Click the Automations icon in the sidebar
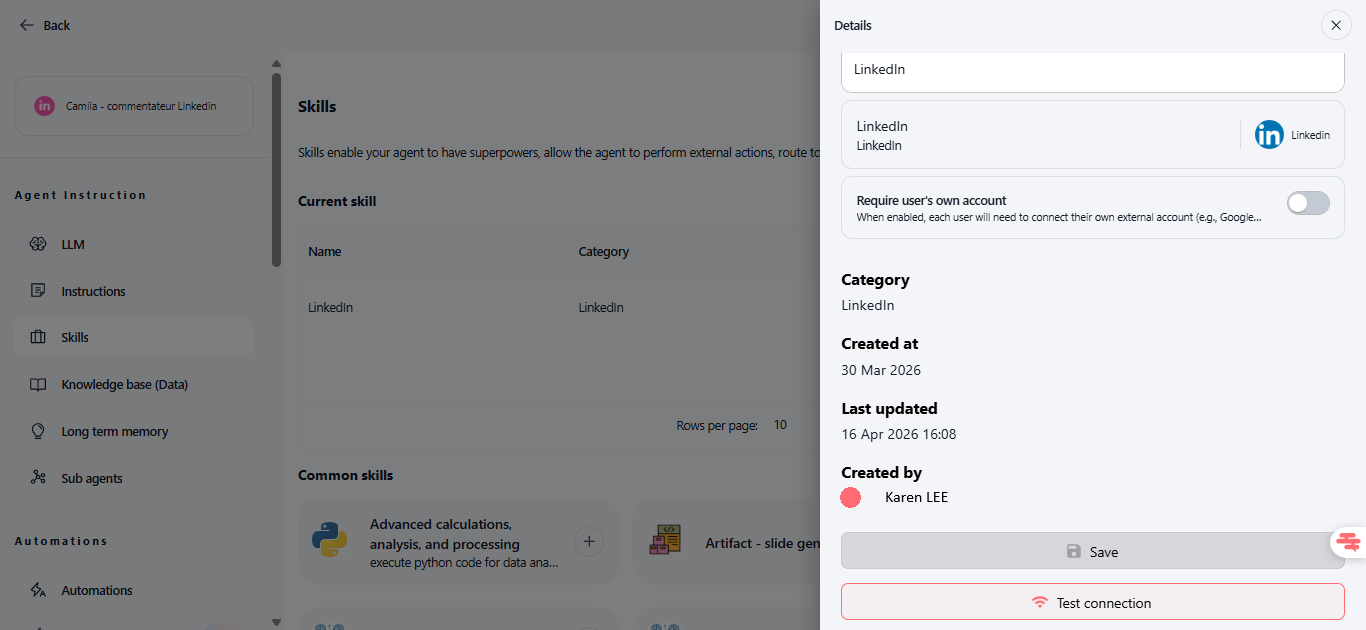The height and width of the screenshot is (630, 1366). (x=38, y=590)
